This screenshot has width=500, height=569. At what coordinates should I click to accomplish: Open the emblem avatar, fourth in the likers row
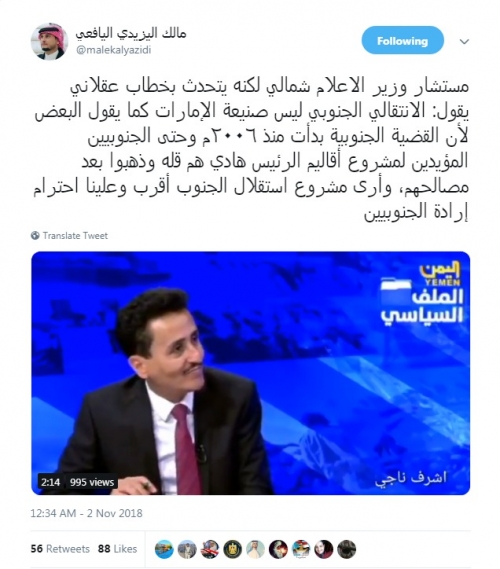click(233, 549)
